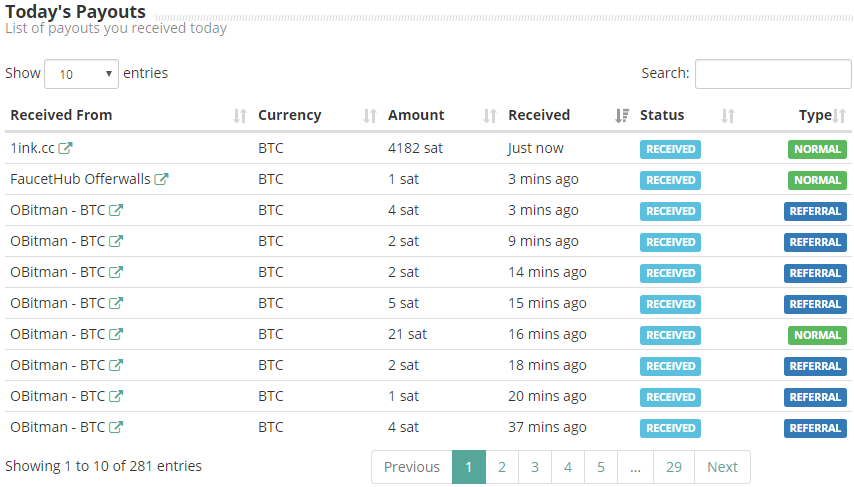
Task: Toggle Received column descending sort icon
Action: coord(622,115)
